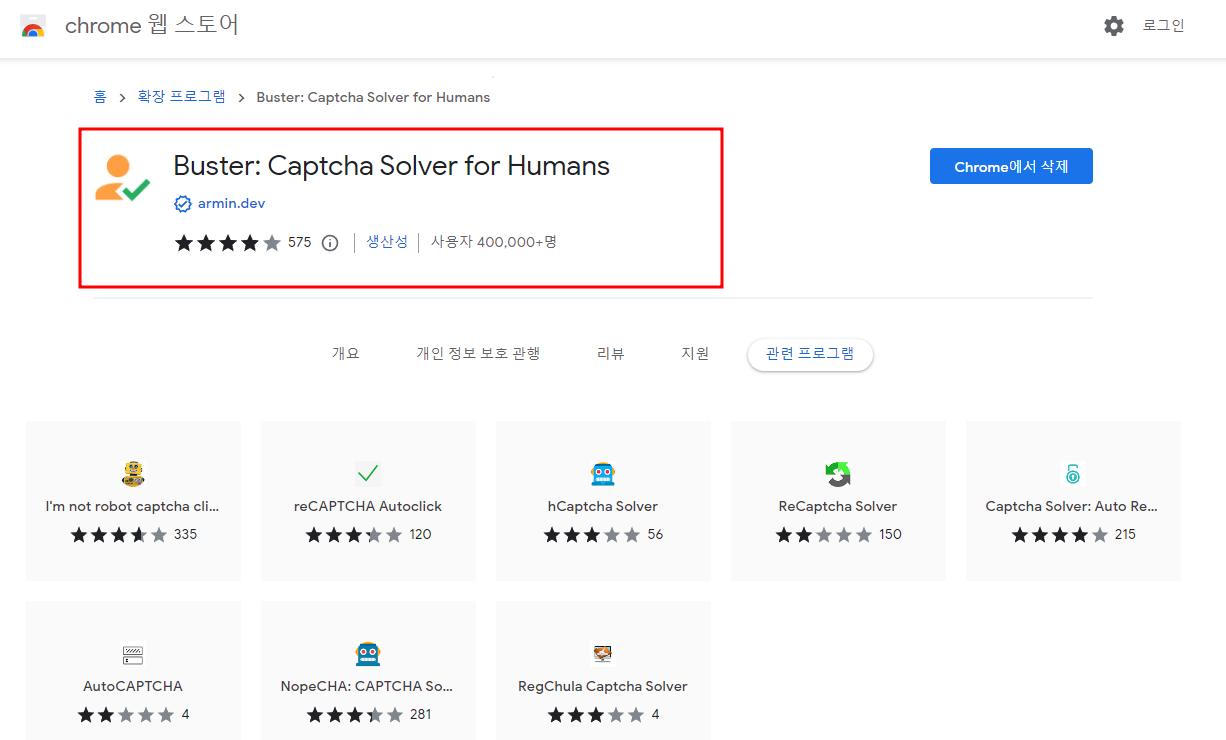
Task: Open the 지원 tab
Action: (x=695, y=353)
